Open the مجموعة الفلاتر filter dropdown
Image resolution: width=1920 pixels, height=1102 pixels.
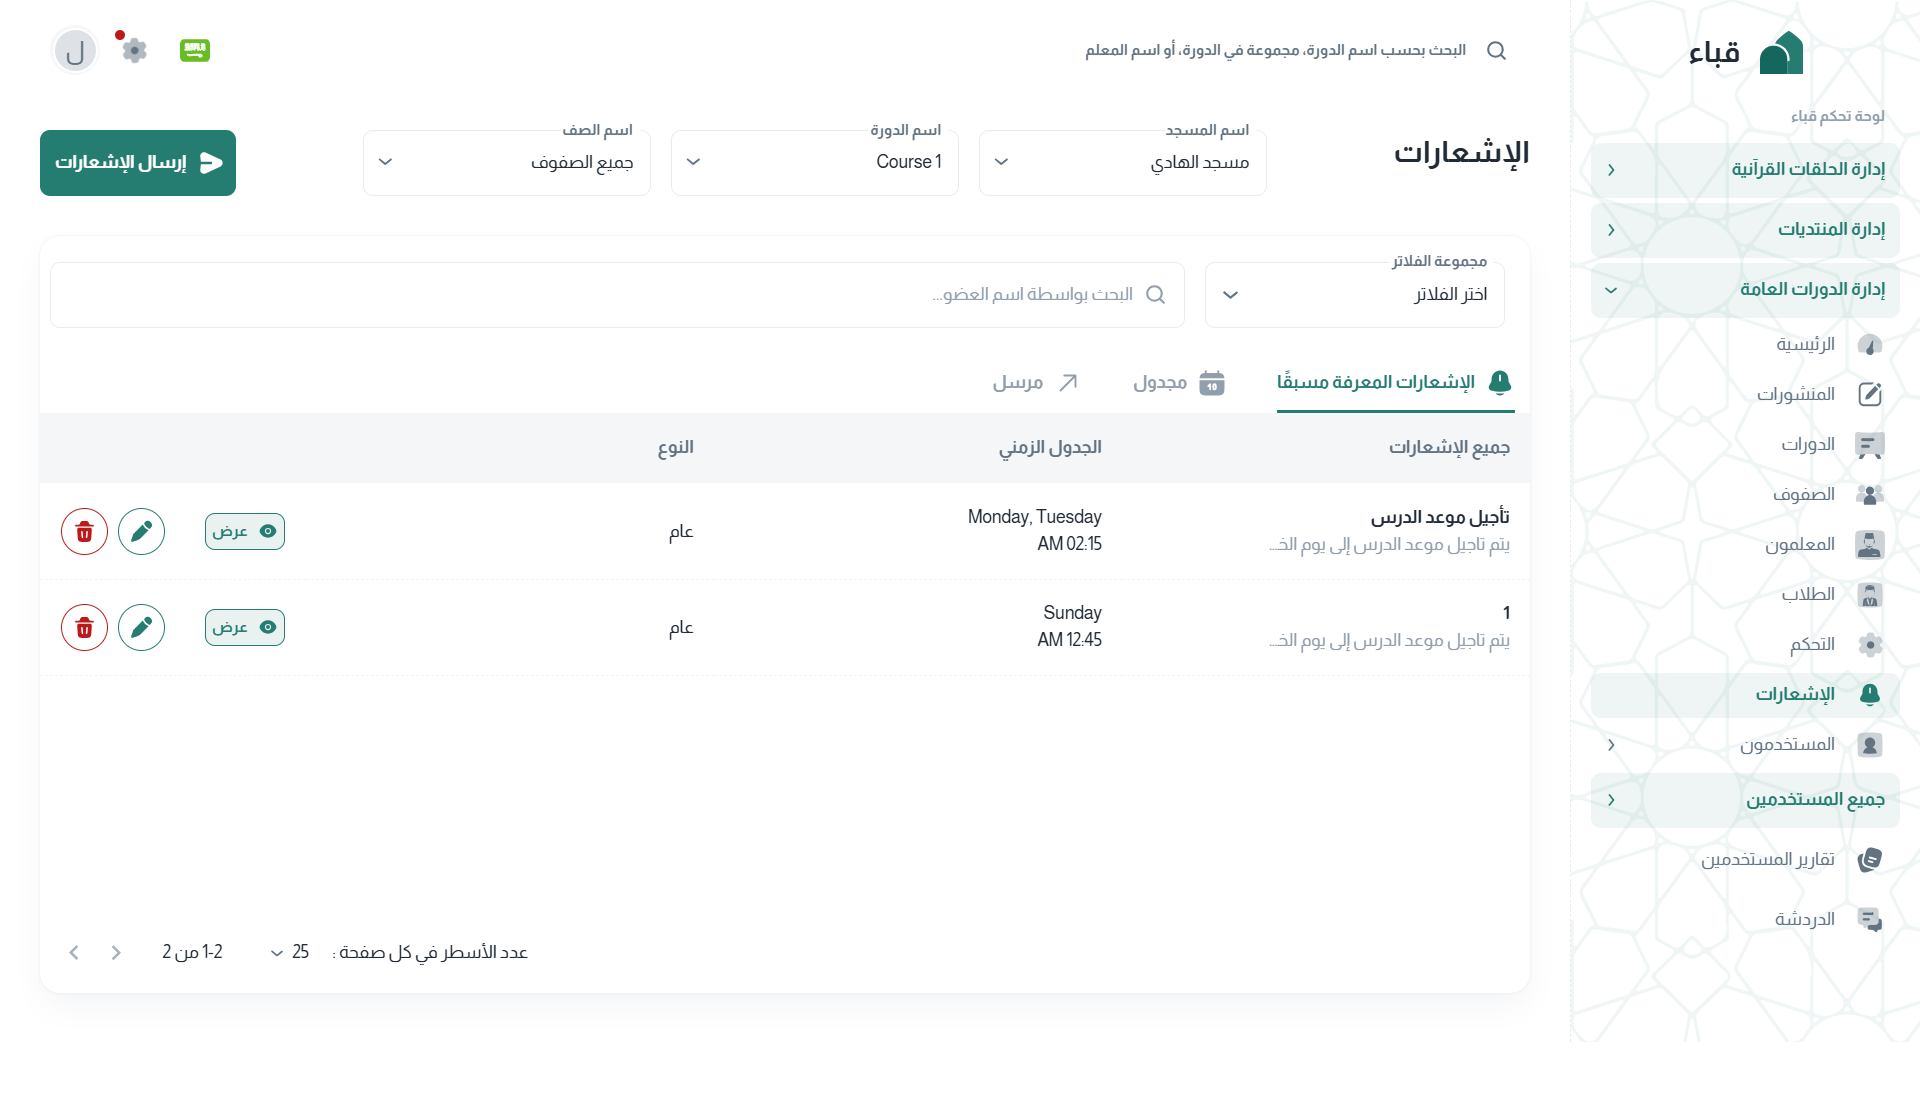1354,295
